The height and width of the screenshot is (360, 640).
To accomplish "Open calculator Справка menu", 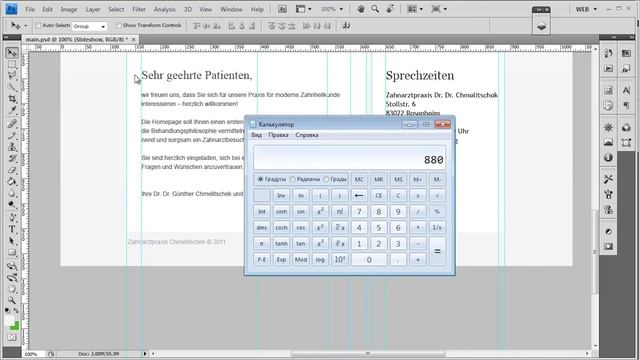I will point(307,135).
